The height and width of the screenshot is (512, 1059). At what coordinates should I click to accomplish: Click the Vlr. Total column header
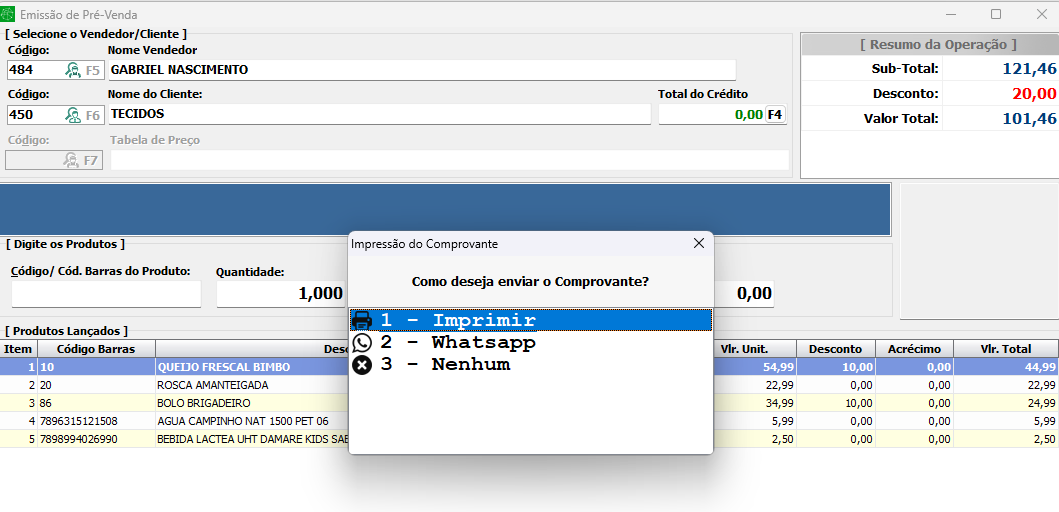[x=1004, y=349]
